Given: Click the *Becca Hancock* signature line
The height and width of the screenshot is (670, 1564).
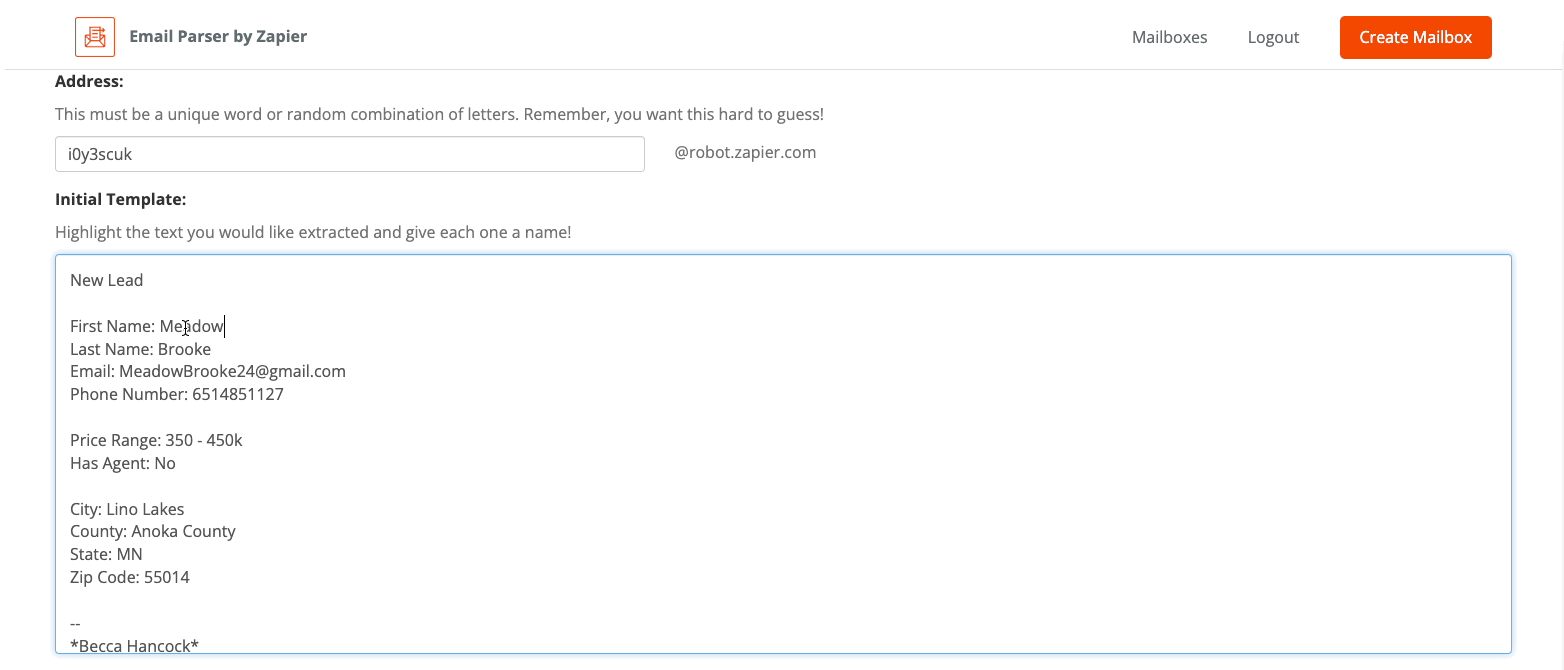Looking at the screenshot, I should pos(134,646).
